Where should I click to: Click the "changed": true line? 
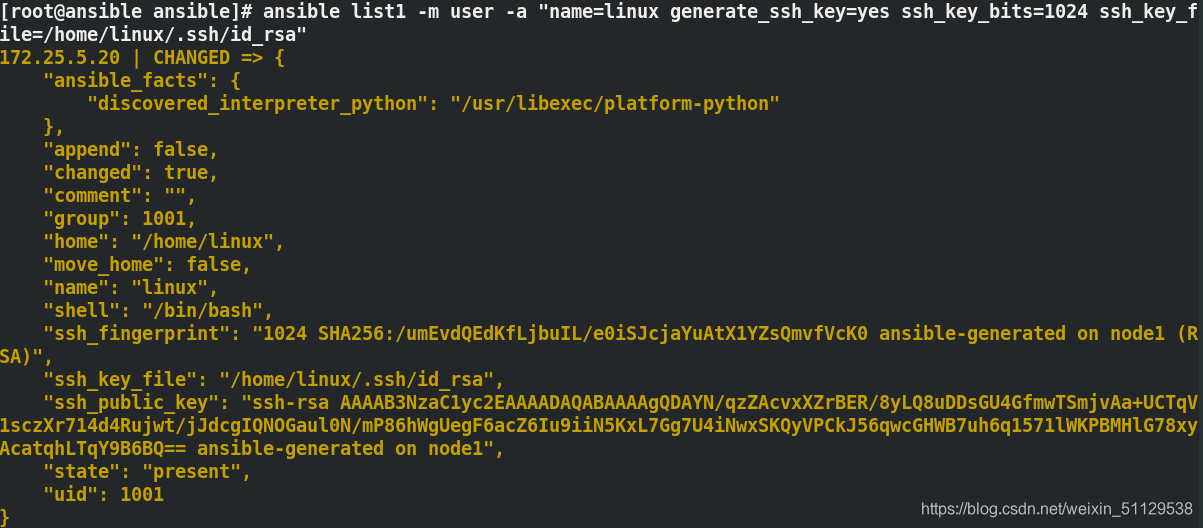click(x=131, y=173)
